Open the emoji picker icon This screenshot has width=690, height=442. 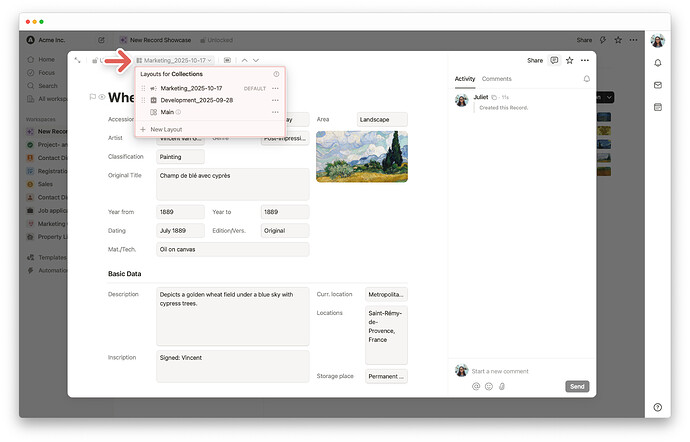point(488,387)
